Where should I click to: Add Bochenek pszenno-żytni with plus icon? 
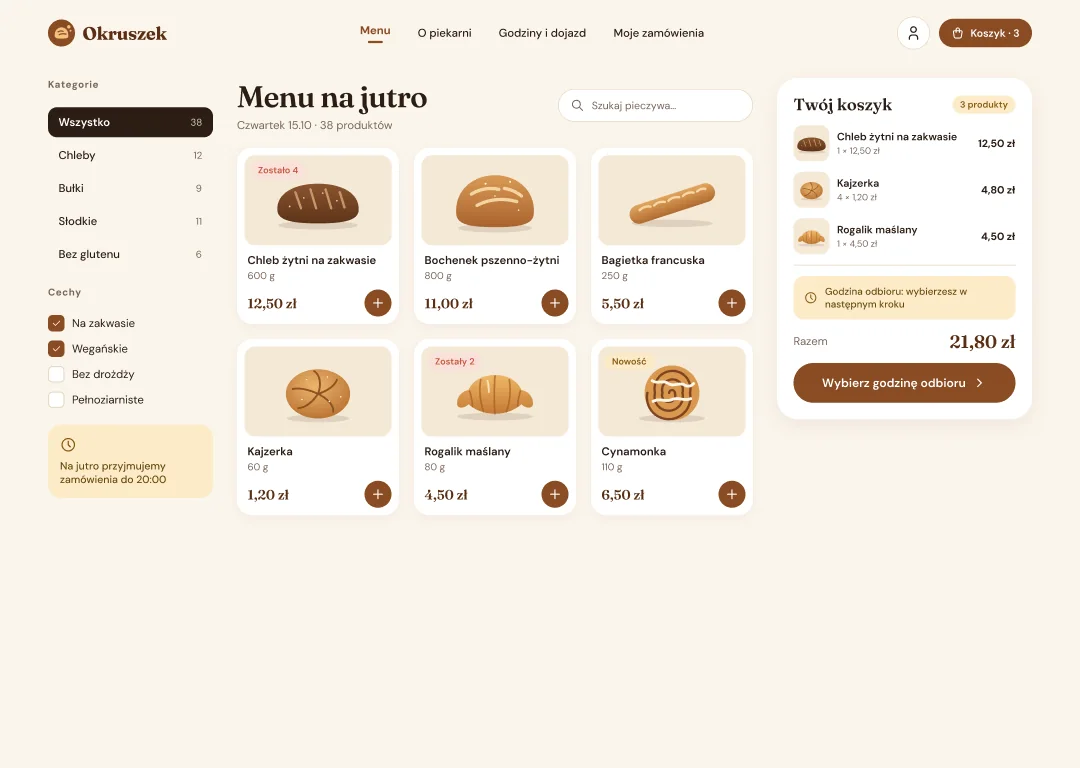554,303
